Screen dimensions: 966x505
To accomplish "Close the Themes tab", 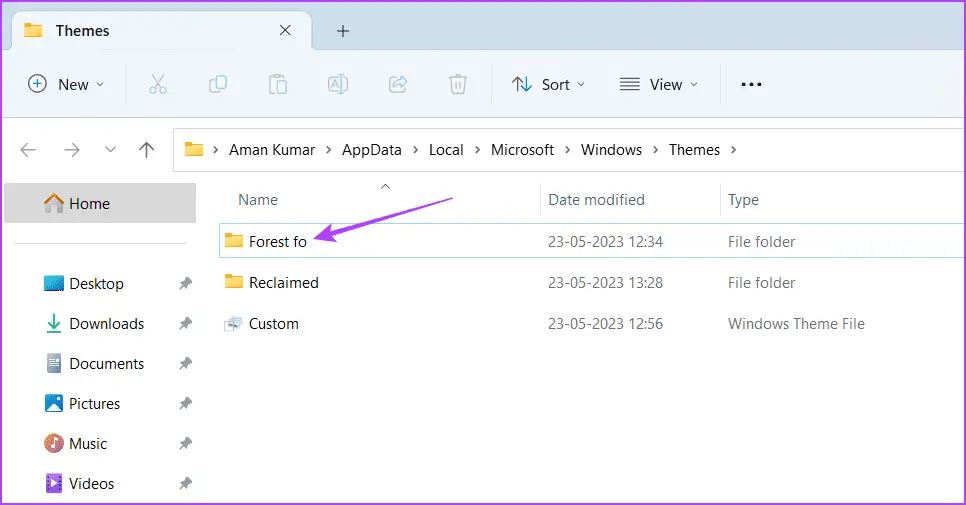I will (285, 30).
